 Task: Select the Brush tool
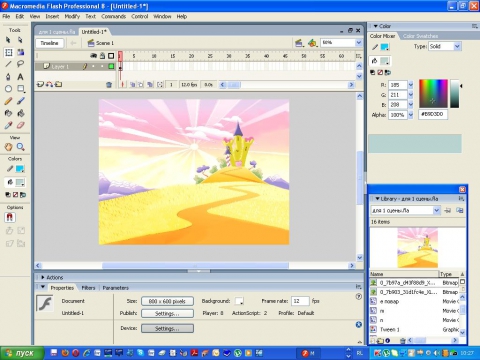(x=20, y=101)
